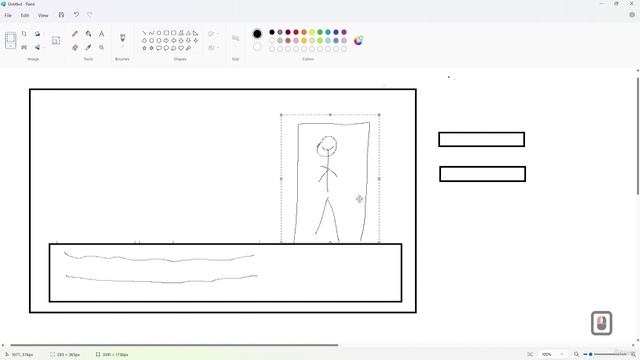The width and height of the screenshot is (640, 360).
Task: Open the Flip dropdown arrow
Action: coord(43,47)
